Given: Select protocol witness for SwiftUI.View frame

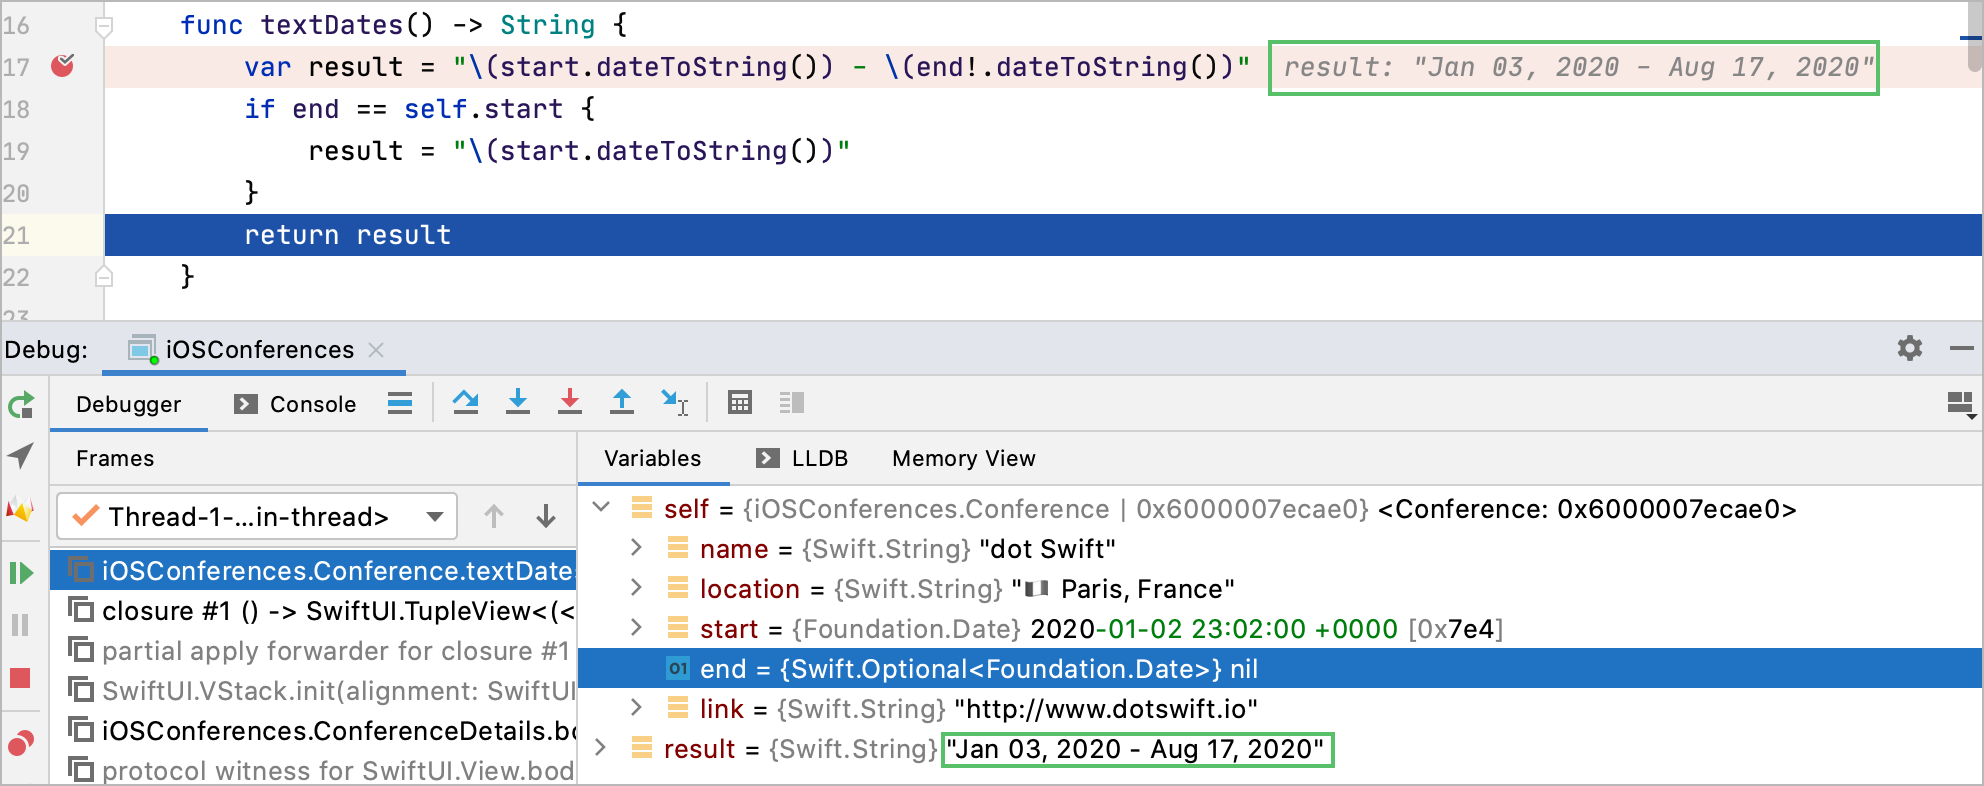Looking at the screenshot, I should tap(313, 770).
